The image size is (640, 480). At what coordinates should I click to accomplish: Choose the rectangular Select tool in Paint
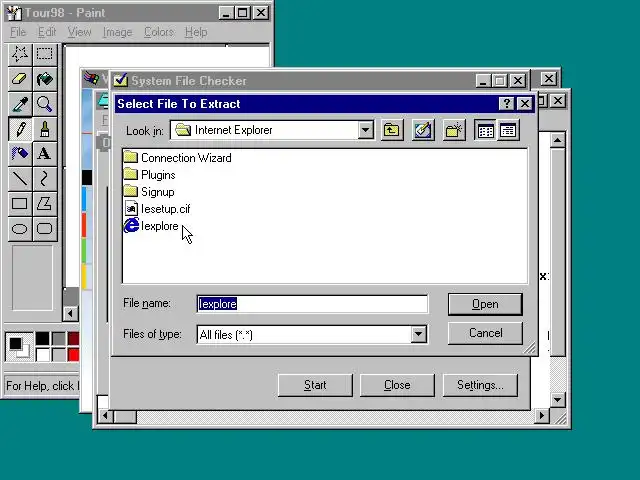[44, 54]
